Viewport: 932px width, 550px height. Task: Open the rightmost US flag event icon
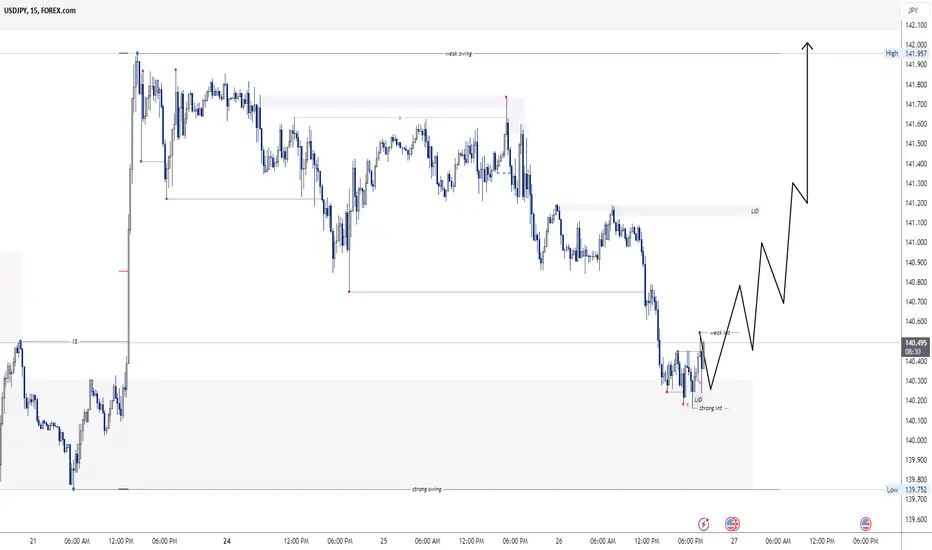tap(865, 524)
